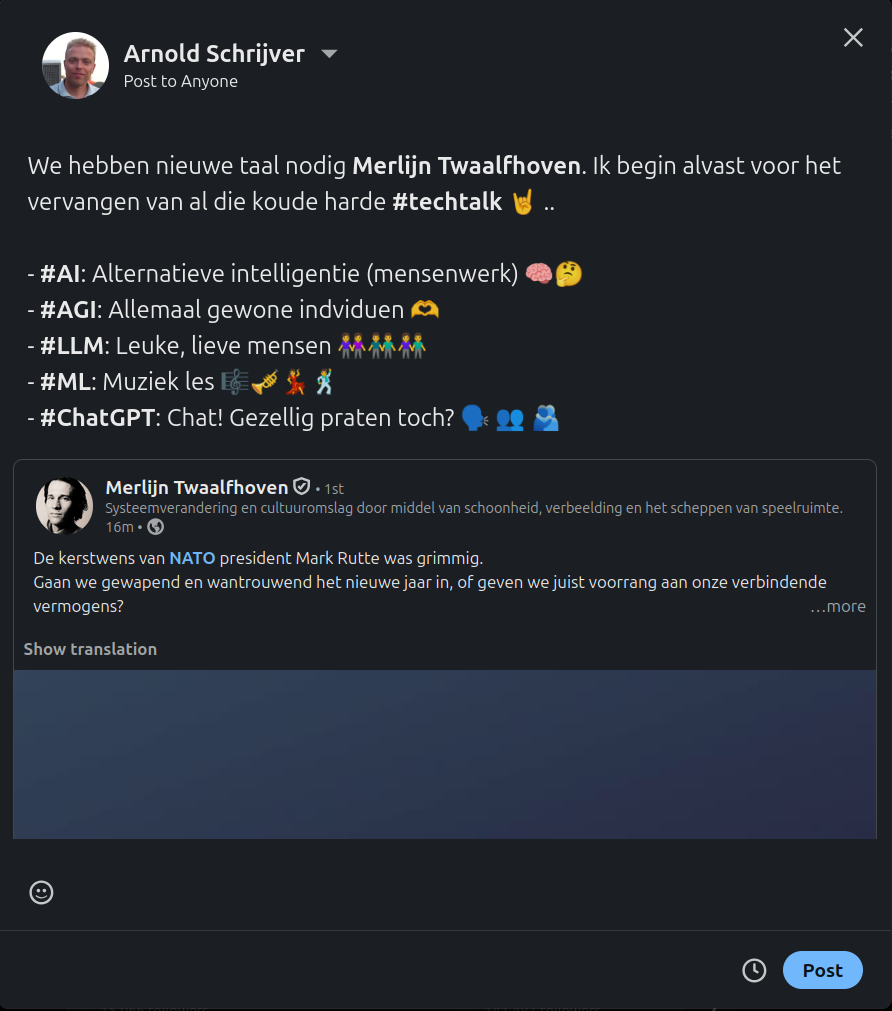
Task: Open the 'Post to Anyone' visibility selector
Action: (180, 81)
